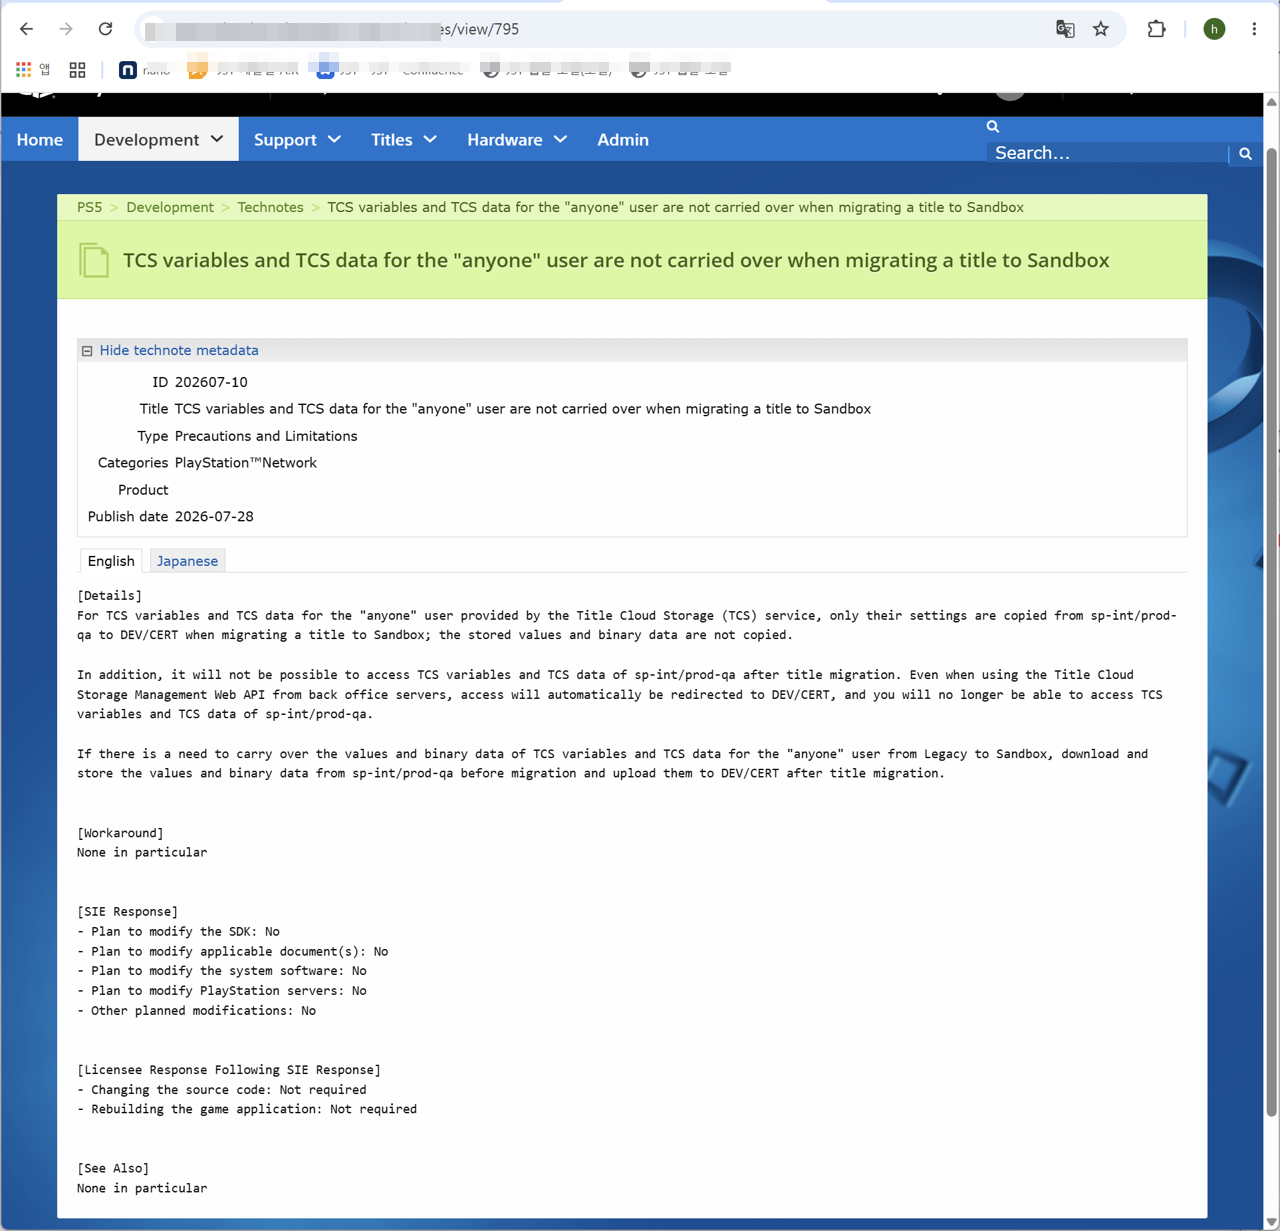Click the [See Also] heading text
The image size is (1280, 1231).
(x=113, y=1169)
